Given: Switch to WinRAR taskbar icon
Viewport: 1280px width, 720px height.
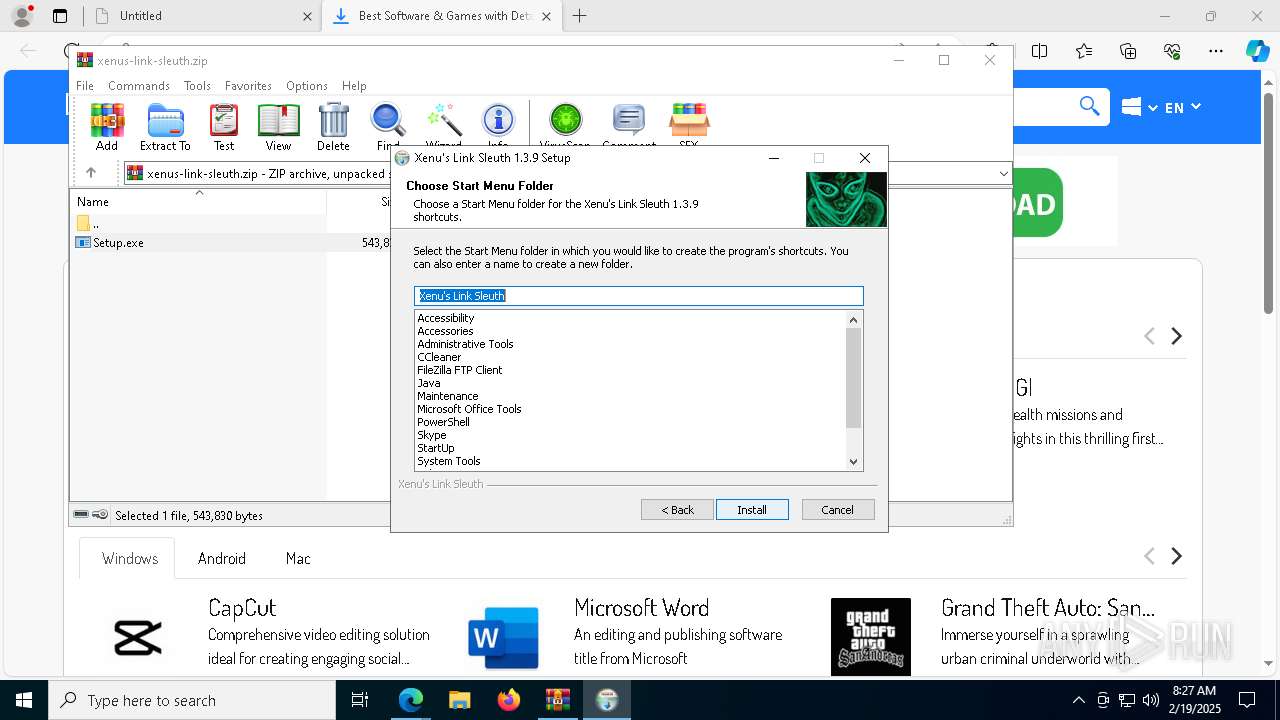Looking at the screenshot, I should [x=558, y=700].
